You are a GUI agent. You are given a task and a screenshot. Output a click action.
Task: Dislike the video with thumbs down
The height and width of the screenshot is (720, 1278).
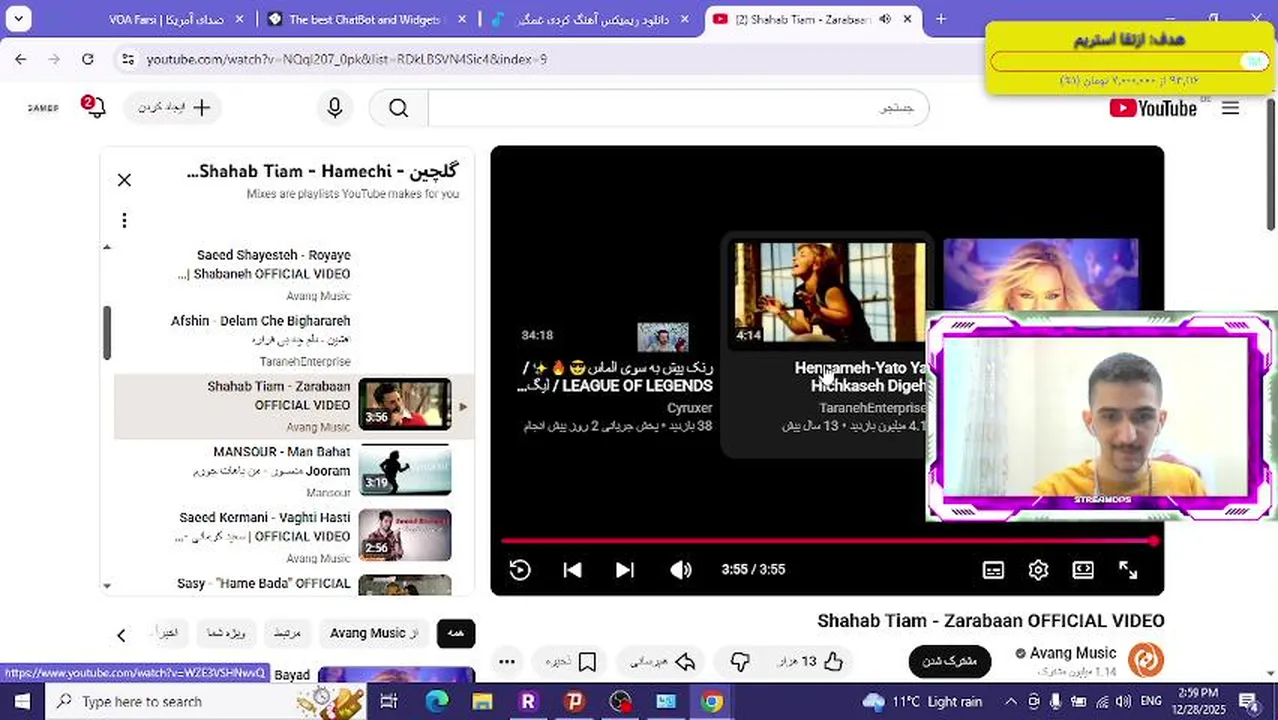click(739, 661)
